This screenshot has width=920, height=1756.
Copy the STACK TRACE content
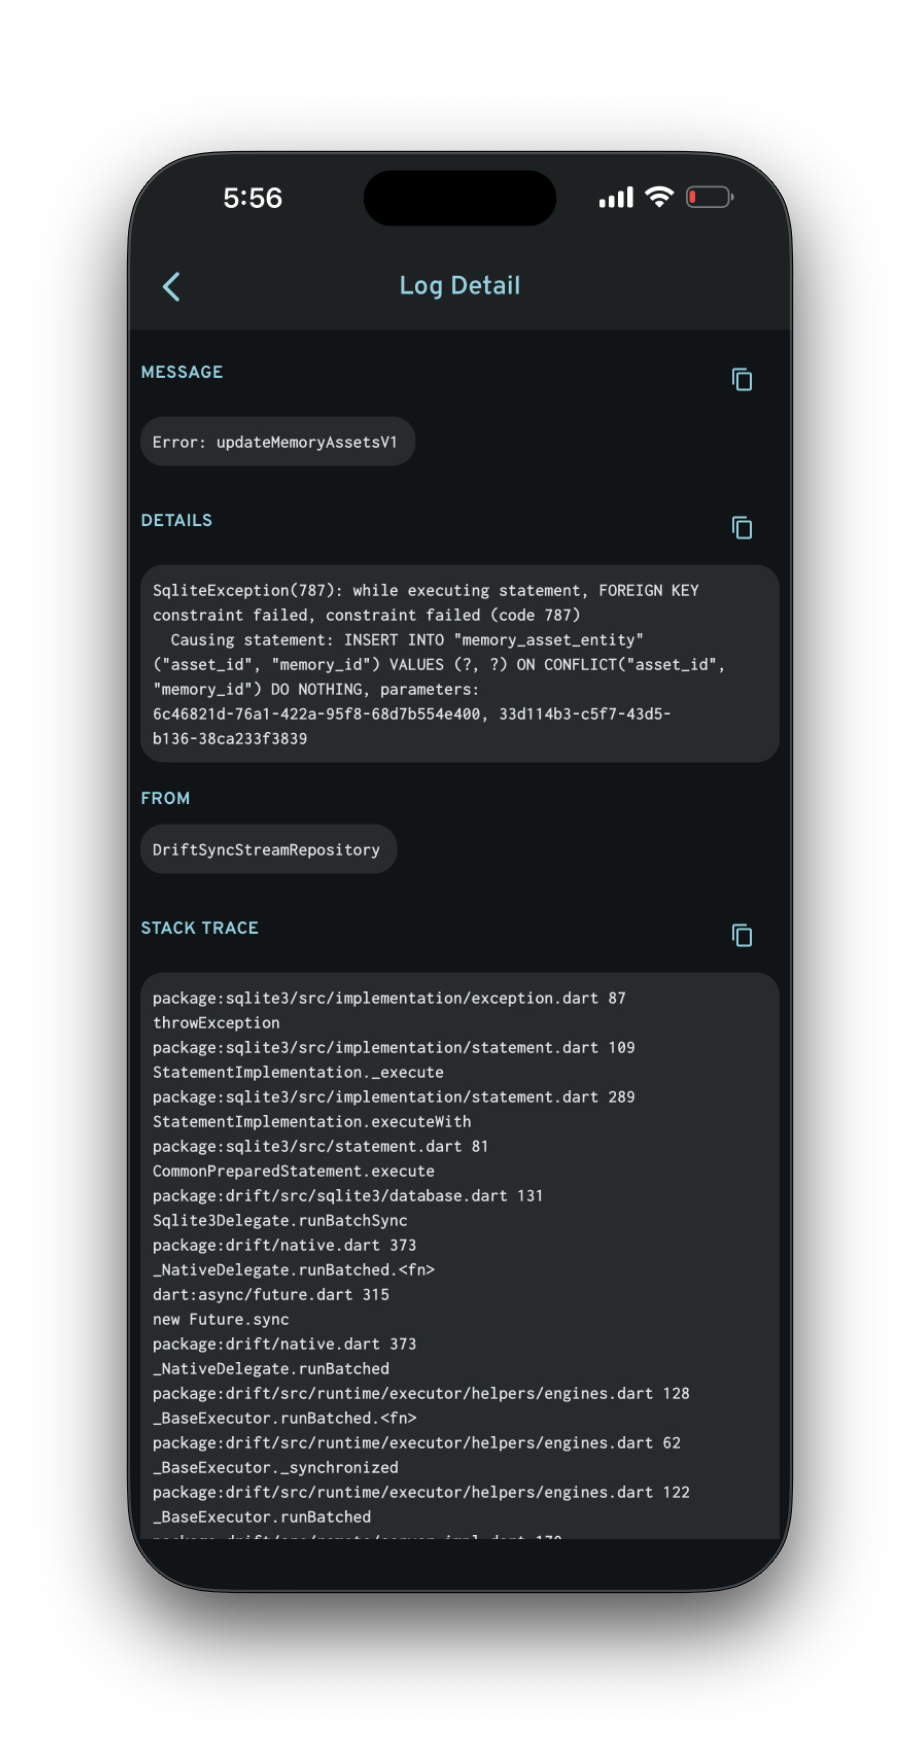[x=742, y=936]
